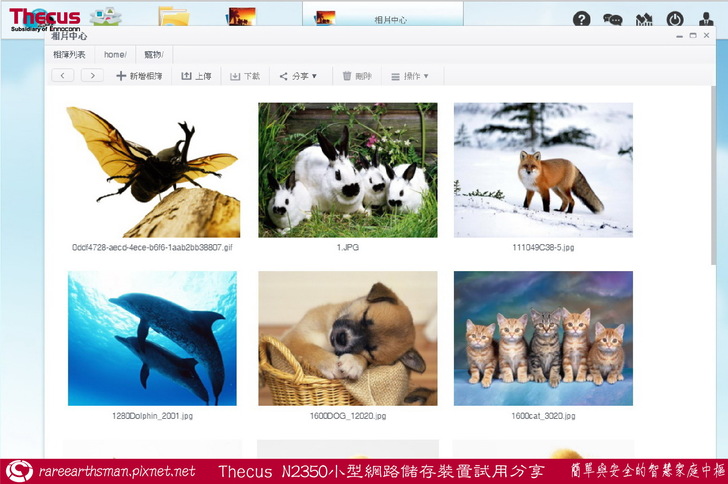Click the control panel icon beside Thecus logo
This screenshot has width=728, height=484.
click(103, 15)
